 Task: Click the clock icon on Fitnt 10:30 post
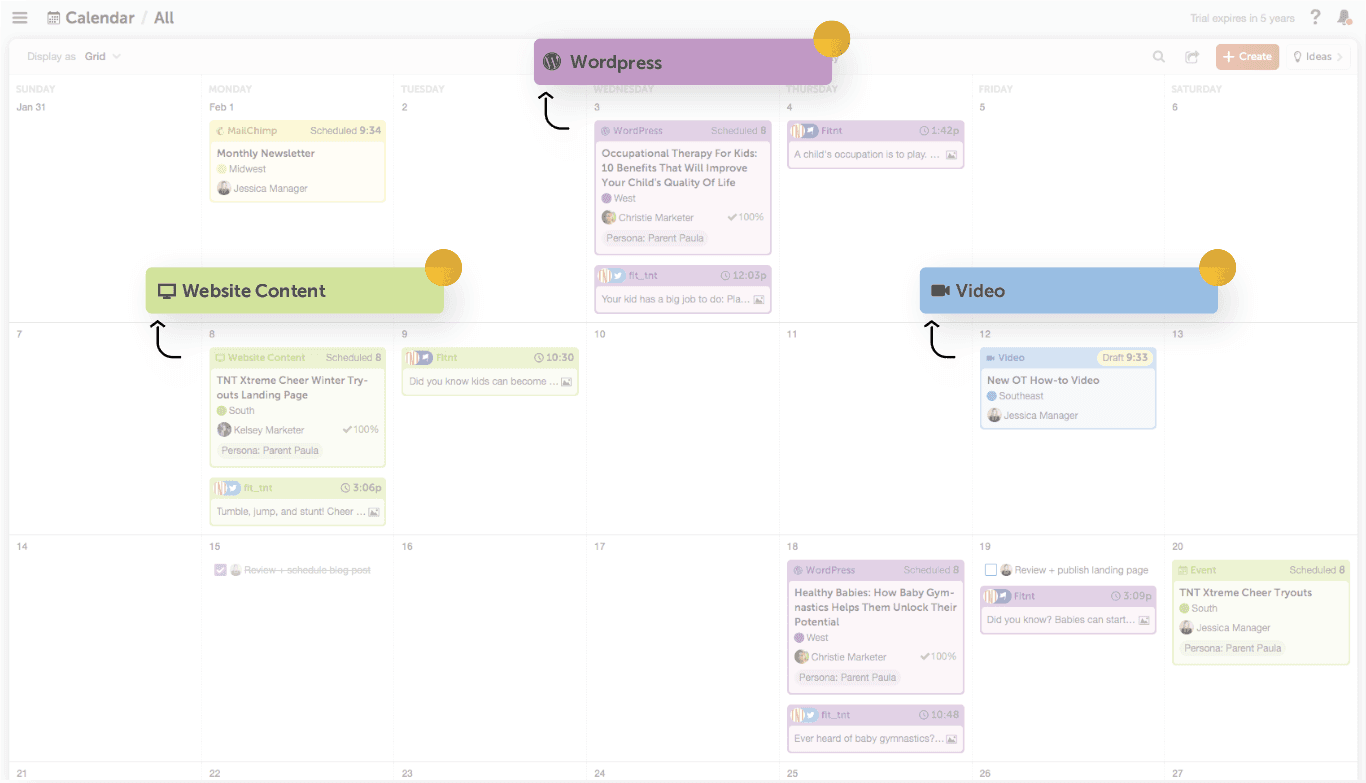coord(539,357)
